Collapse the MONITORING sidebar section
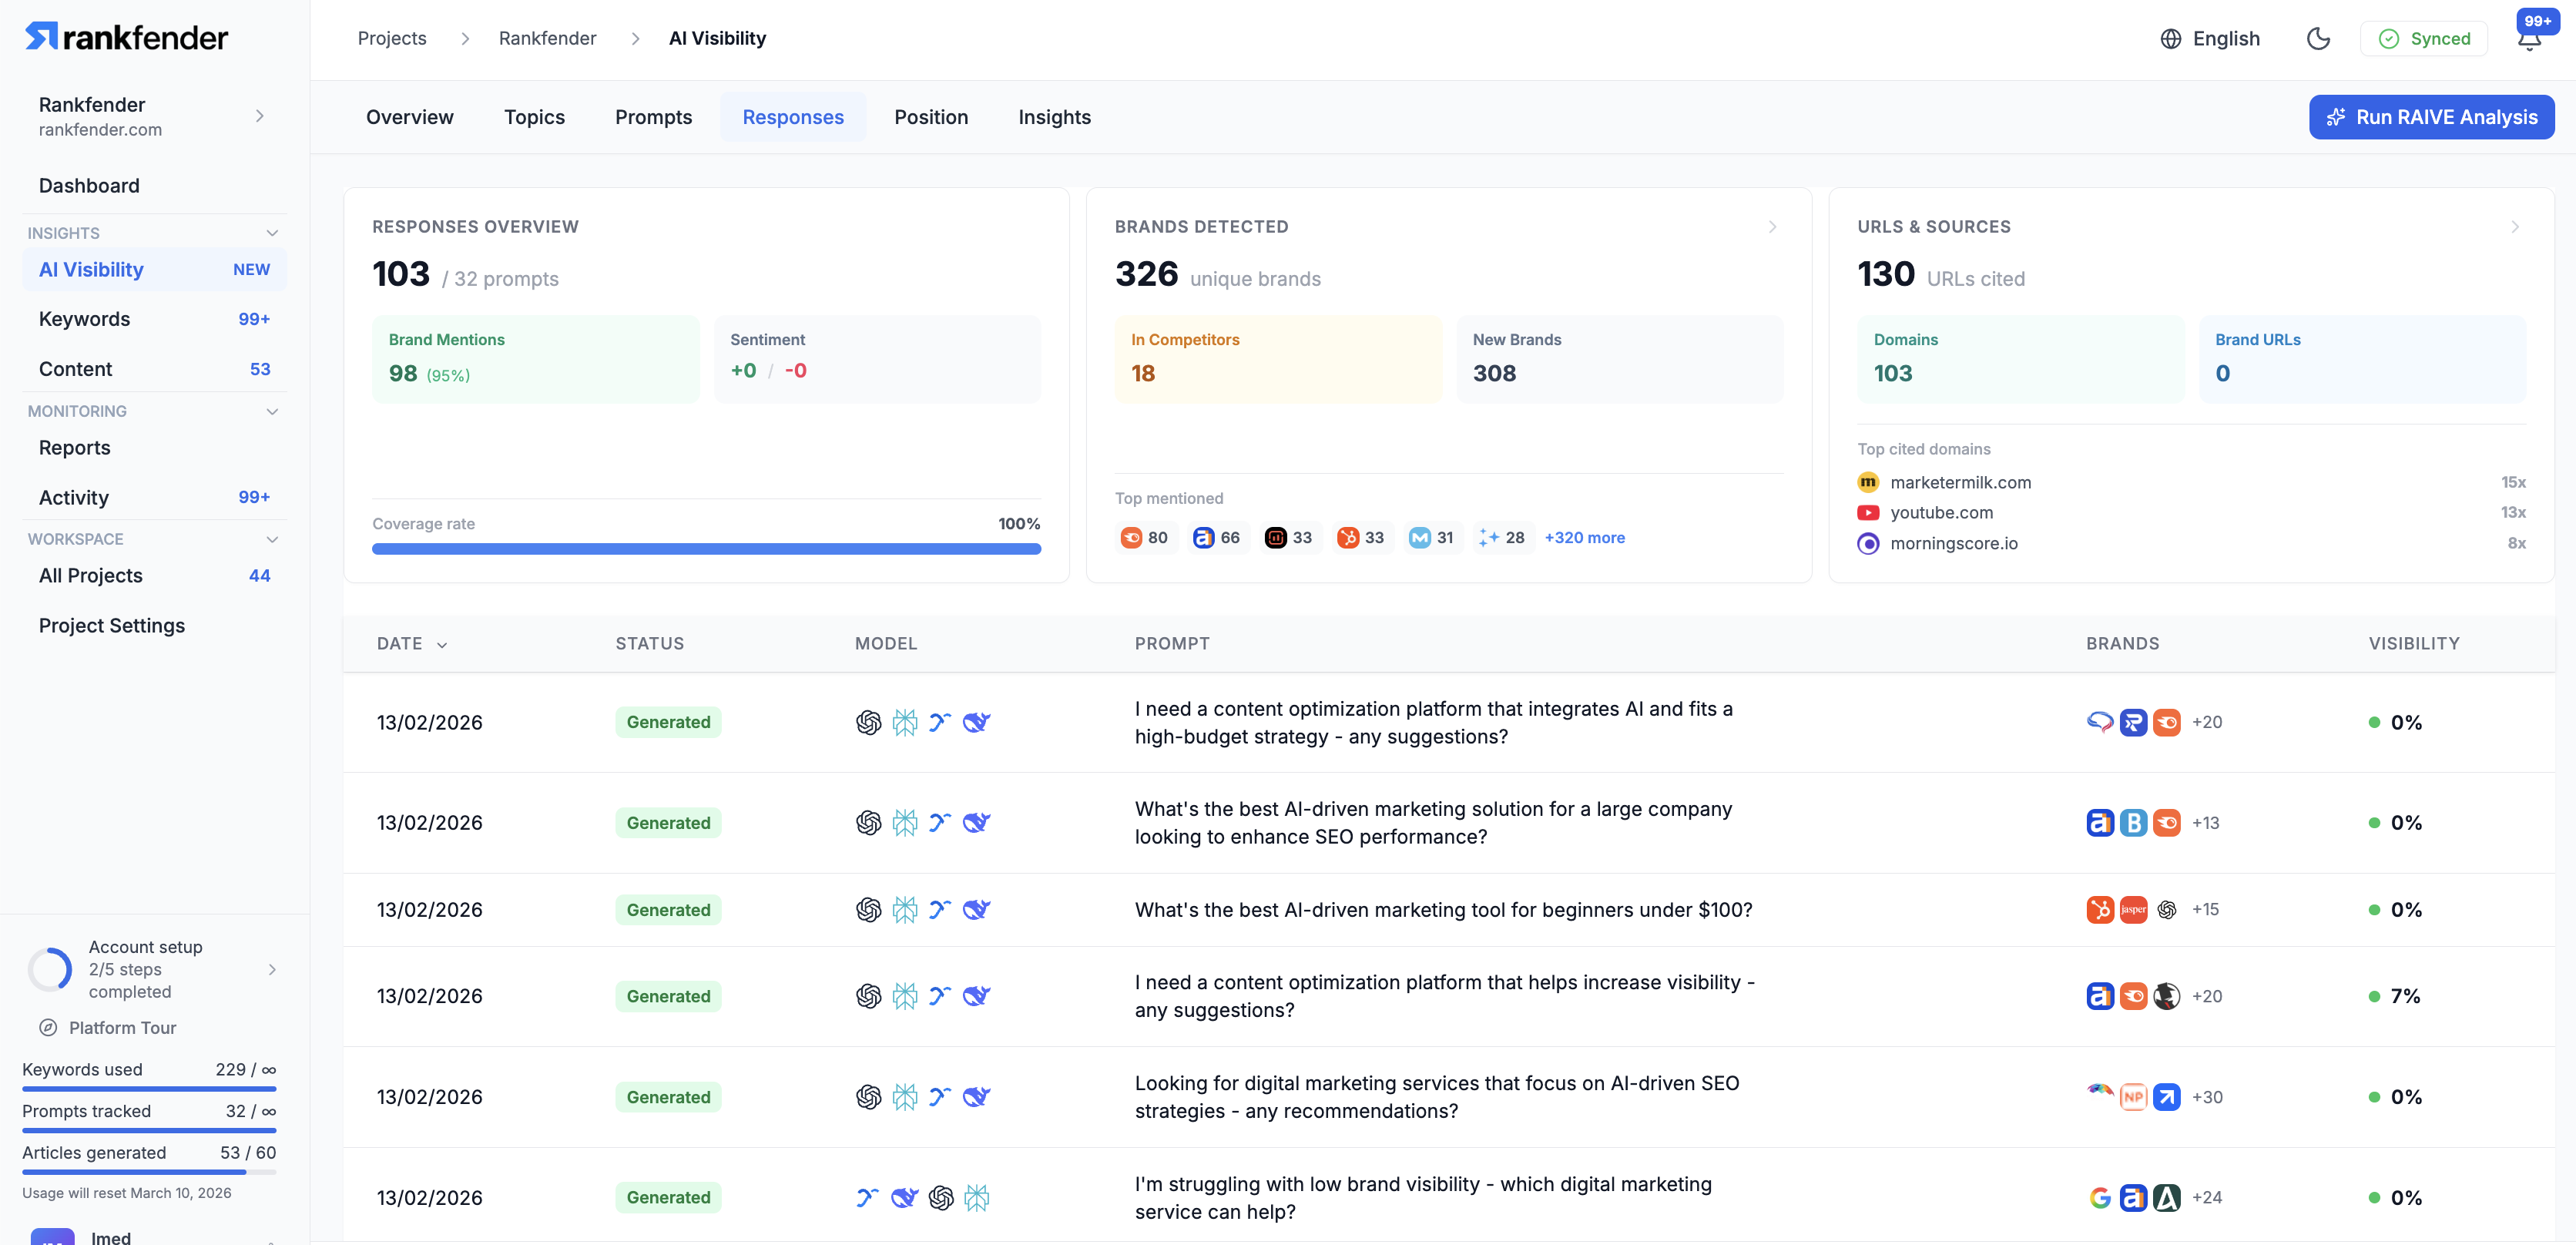This screenshot has width=2576, height=1245. 271,411
